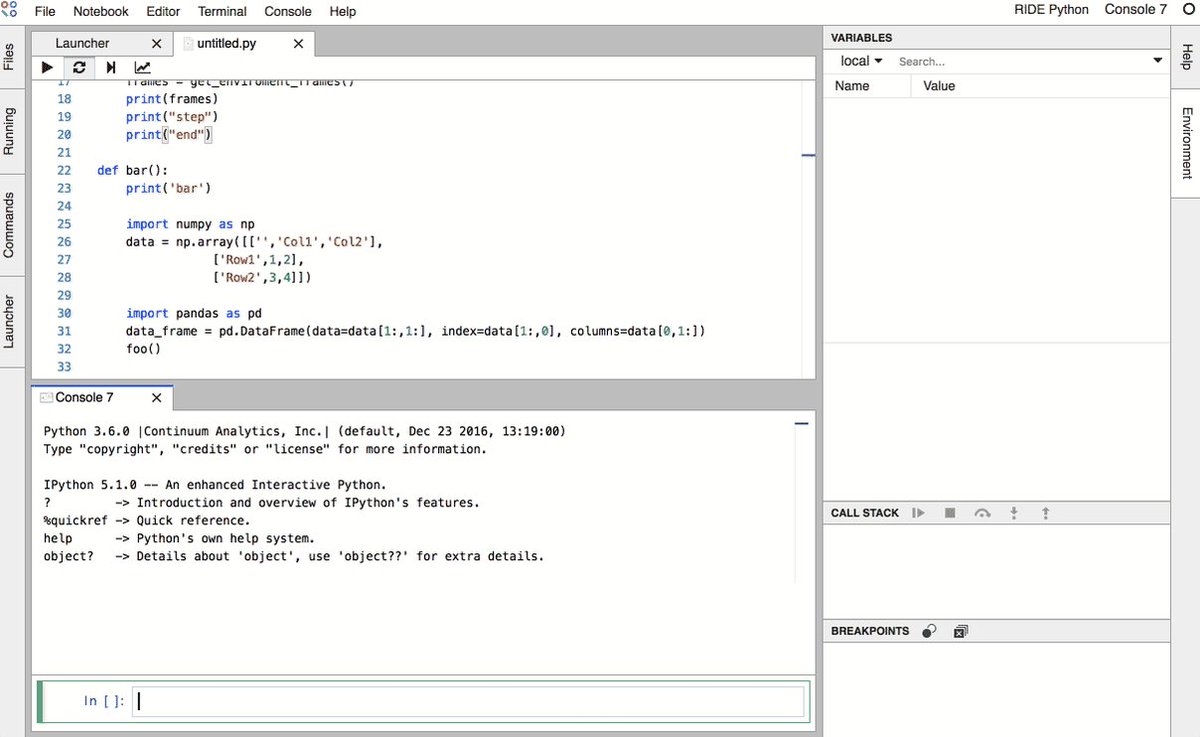Open the Editor menu
1200x737 pixels.
[163, 11]
